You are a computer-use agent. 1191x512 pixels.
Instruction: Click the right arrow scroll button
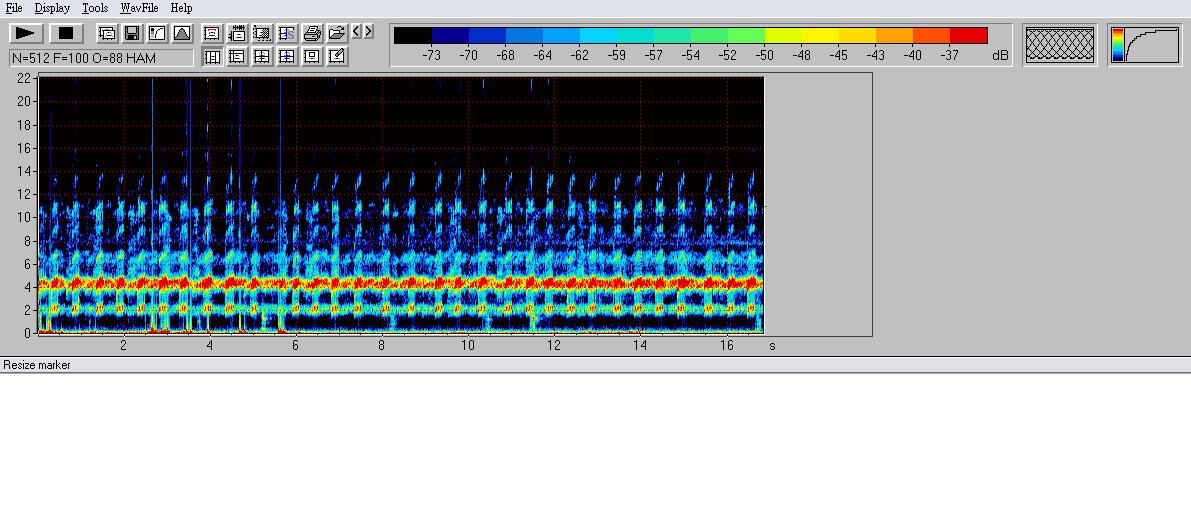pyautogui.click(x=369, y=32)
